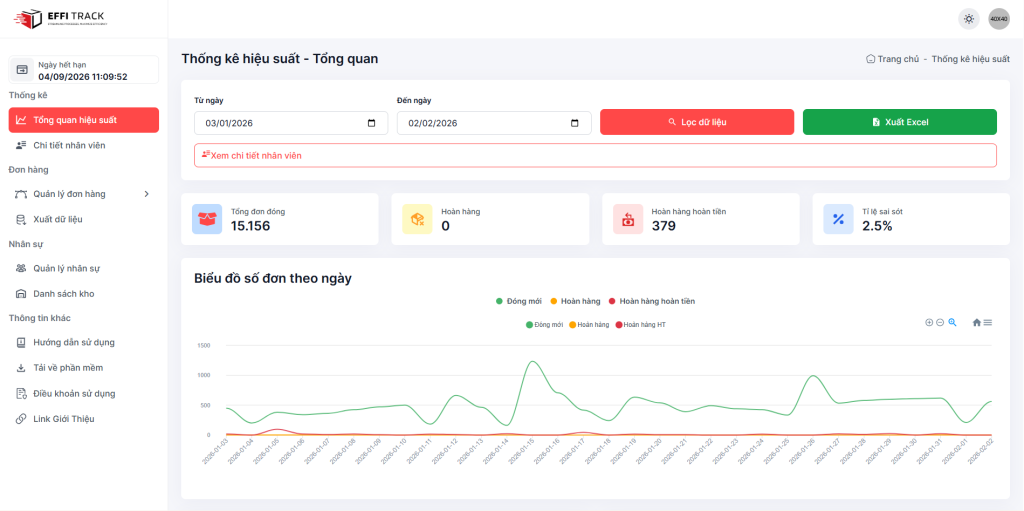Click the Tỉ lệ sai sót percent icon
Image resolution: width=1024 pixels, height=511 pixels.
(x=838, y=219)
